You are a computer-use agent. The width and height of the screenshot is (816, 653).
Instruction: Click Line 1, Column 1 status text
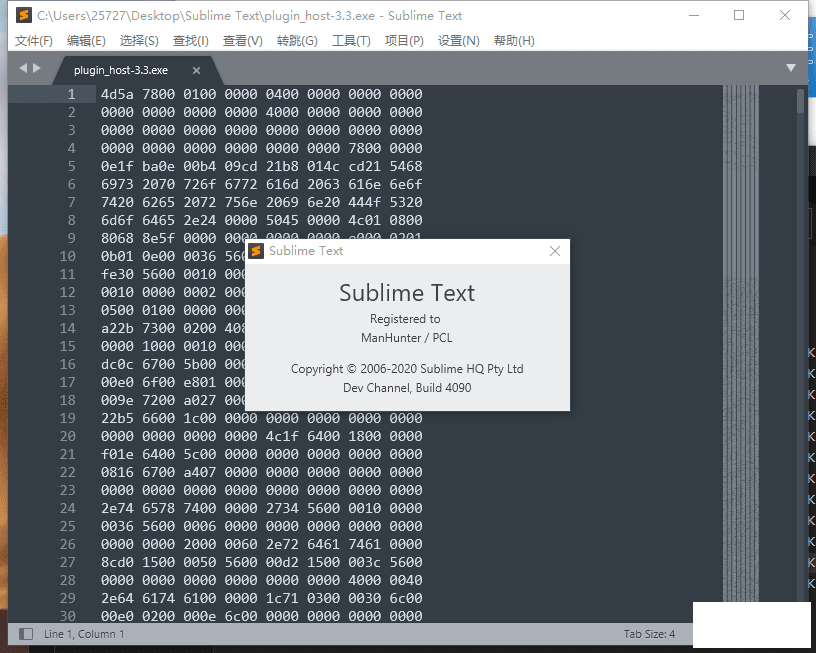click(84, 634)
